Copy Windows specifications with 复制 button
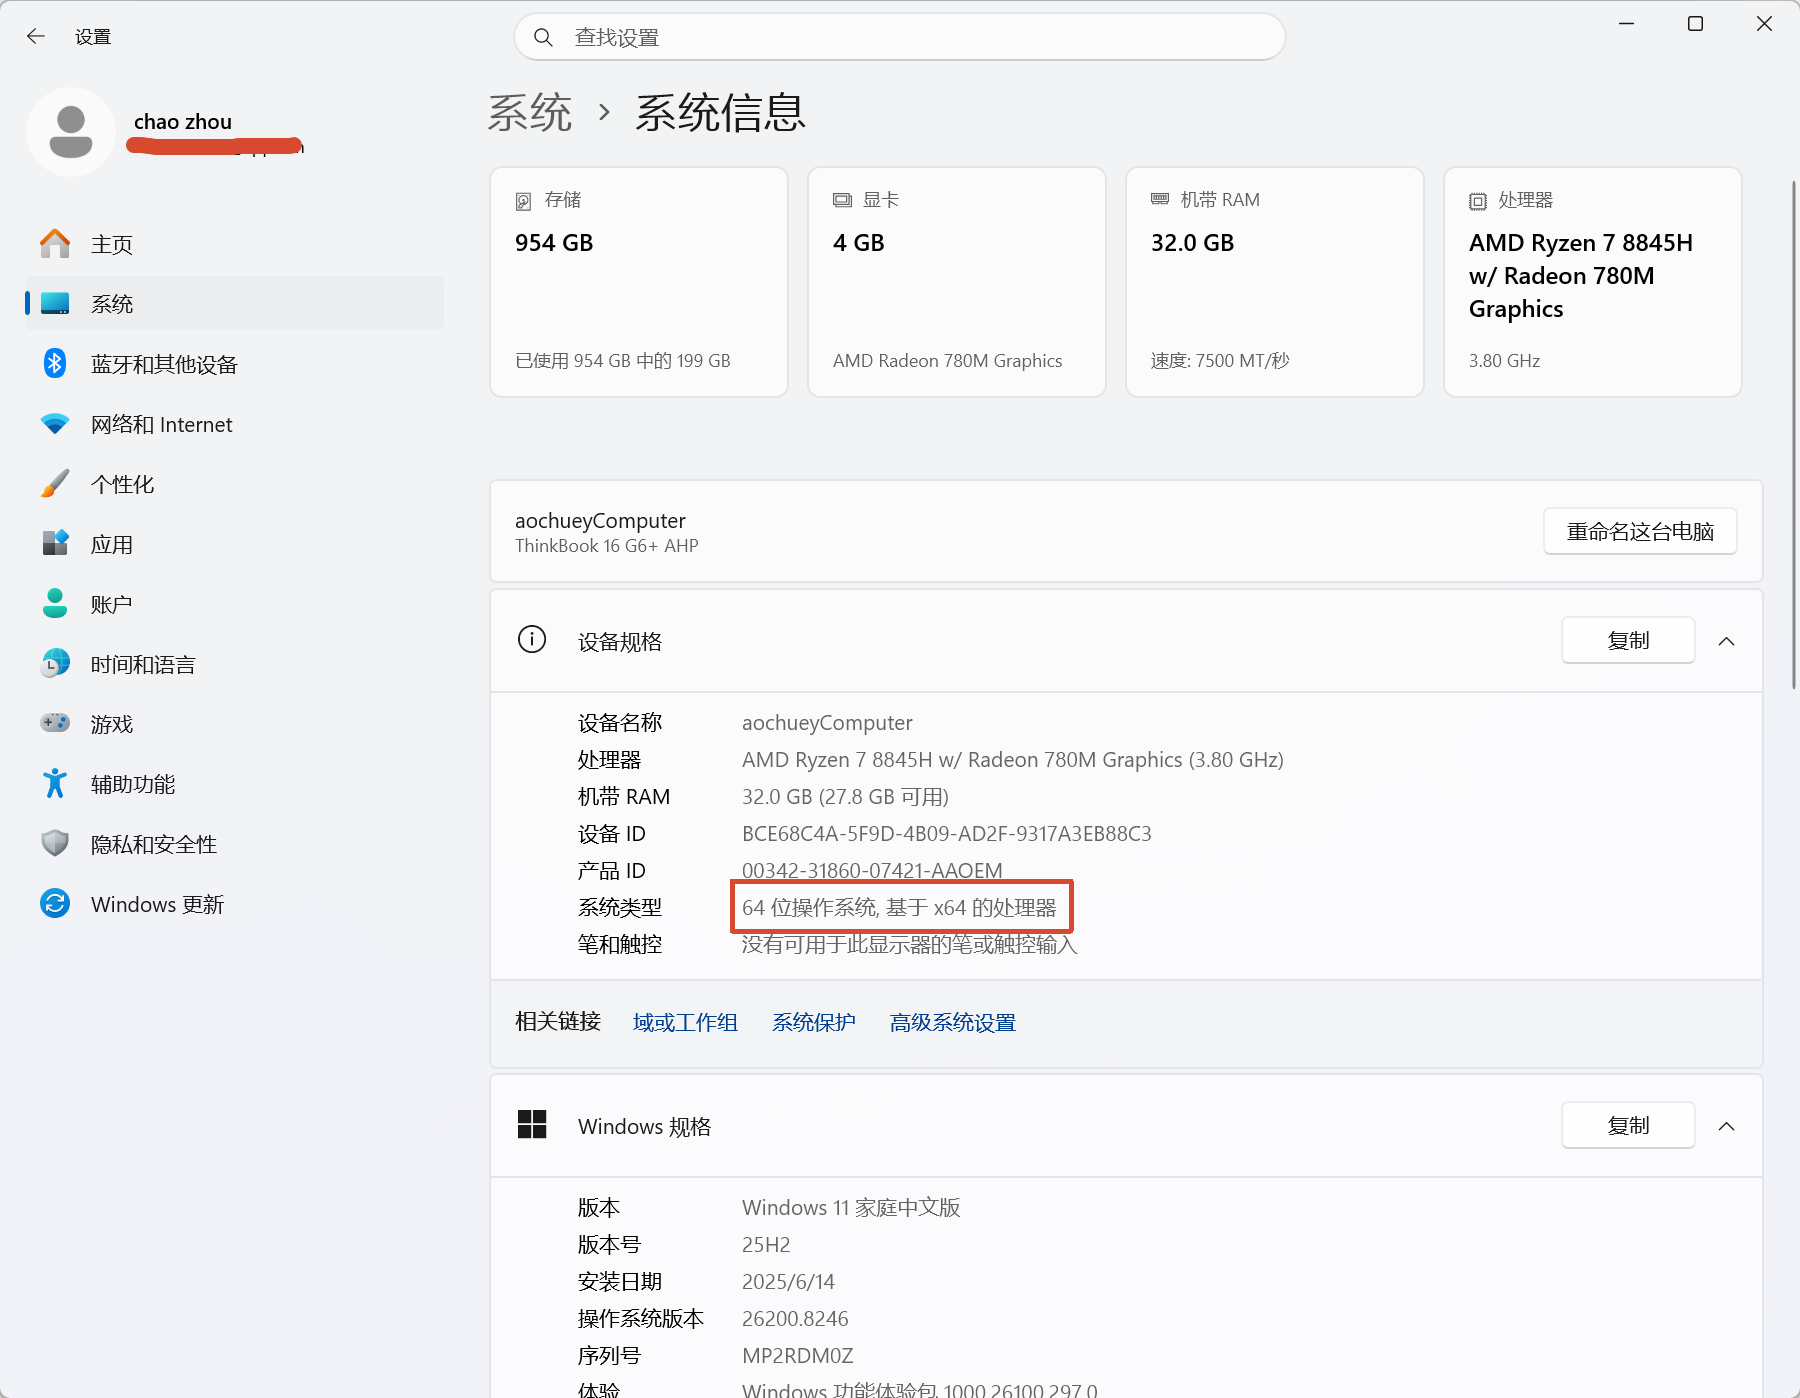Image resolution: width=1800 pixels, height=1398 pixels. click(x=1628, y=1125)
